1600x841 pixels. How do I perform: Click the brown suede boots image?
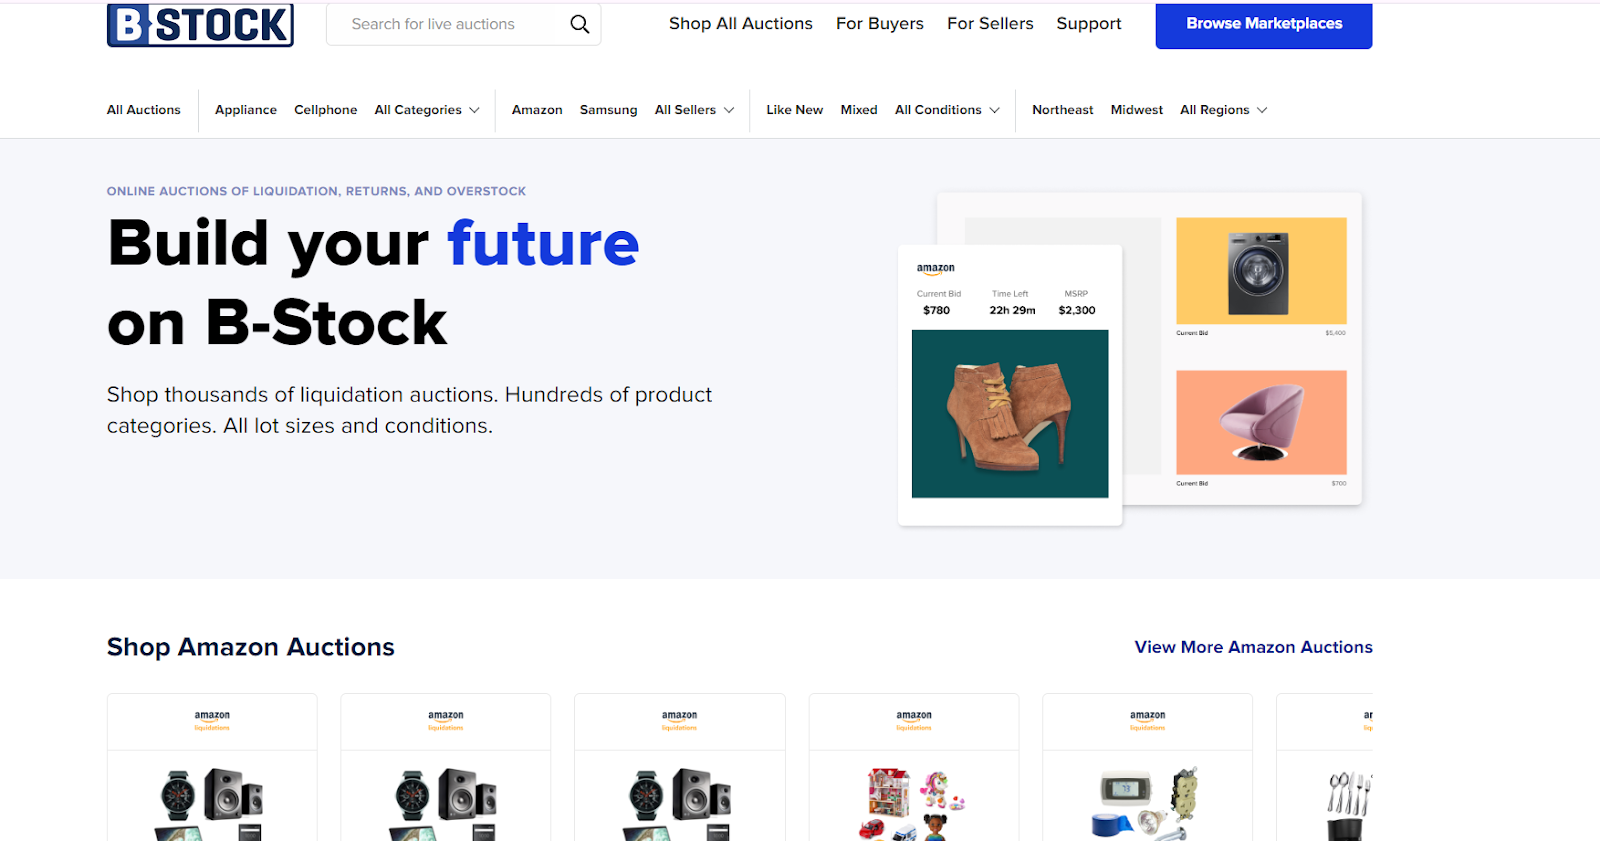(x=1010, y=414)
